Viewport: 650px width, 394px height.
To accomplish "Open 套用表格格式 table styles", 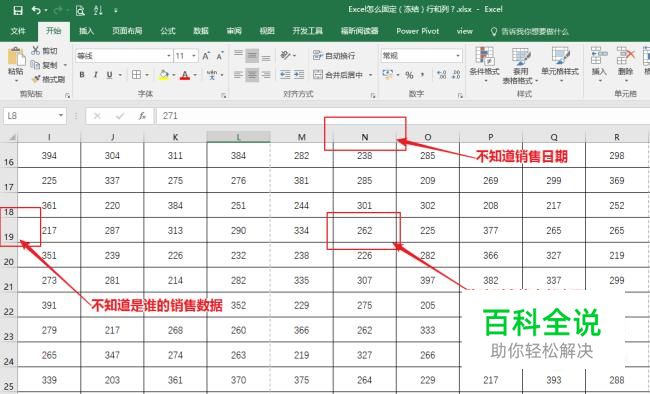I will [520, 66].
